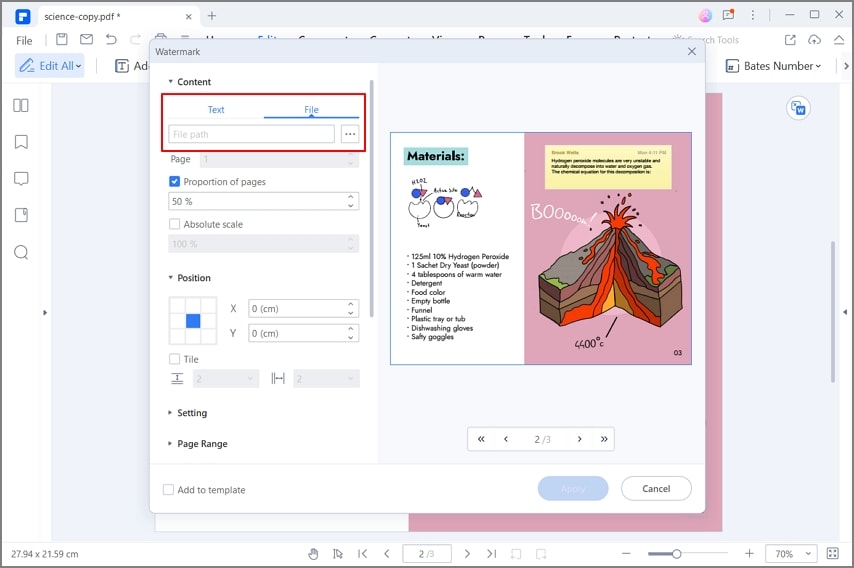Viewport: 854px width, 568px height.
Task: Select the hand tool in status bar
Action: [x=313, y=553]
